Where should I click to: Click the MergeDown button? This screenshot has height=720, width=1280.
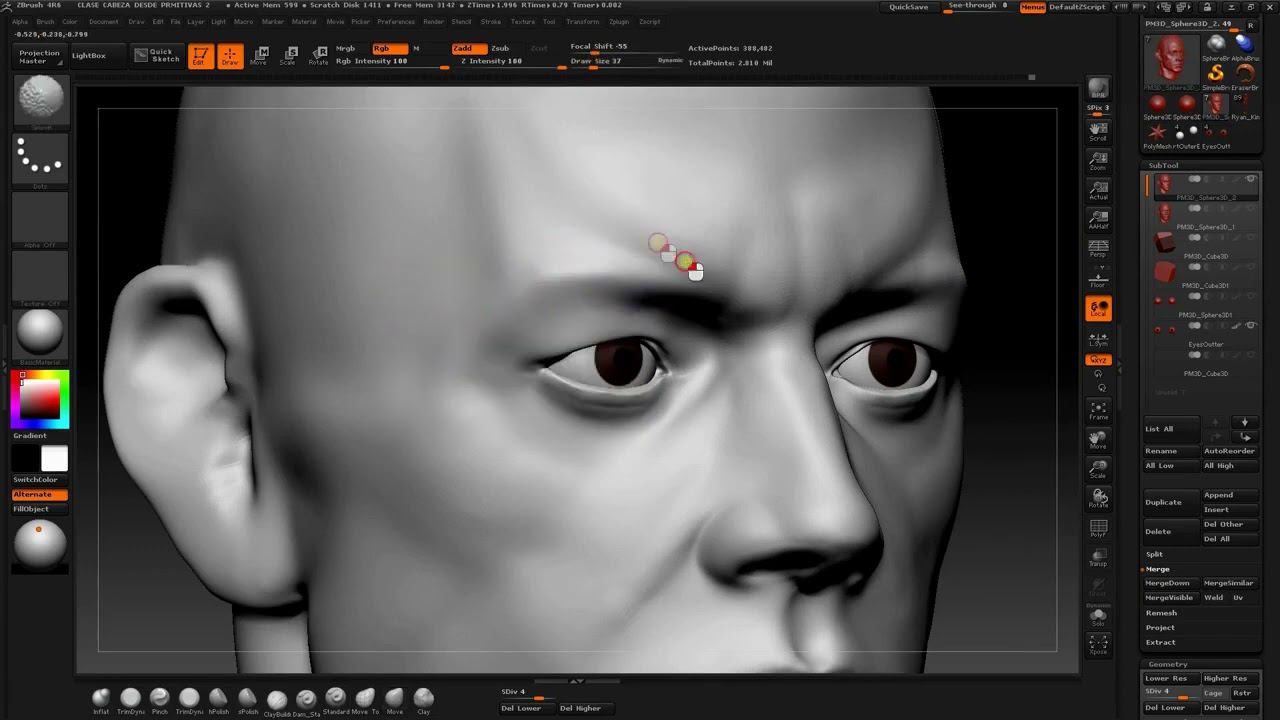pos(1168,583)
